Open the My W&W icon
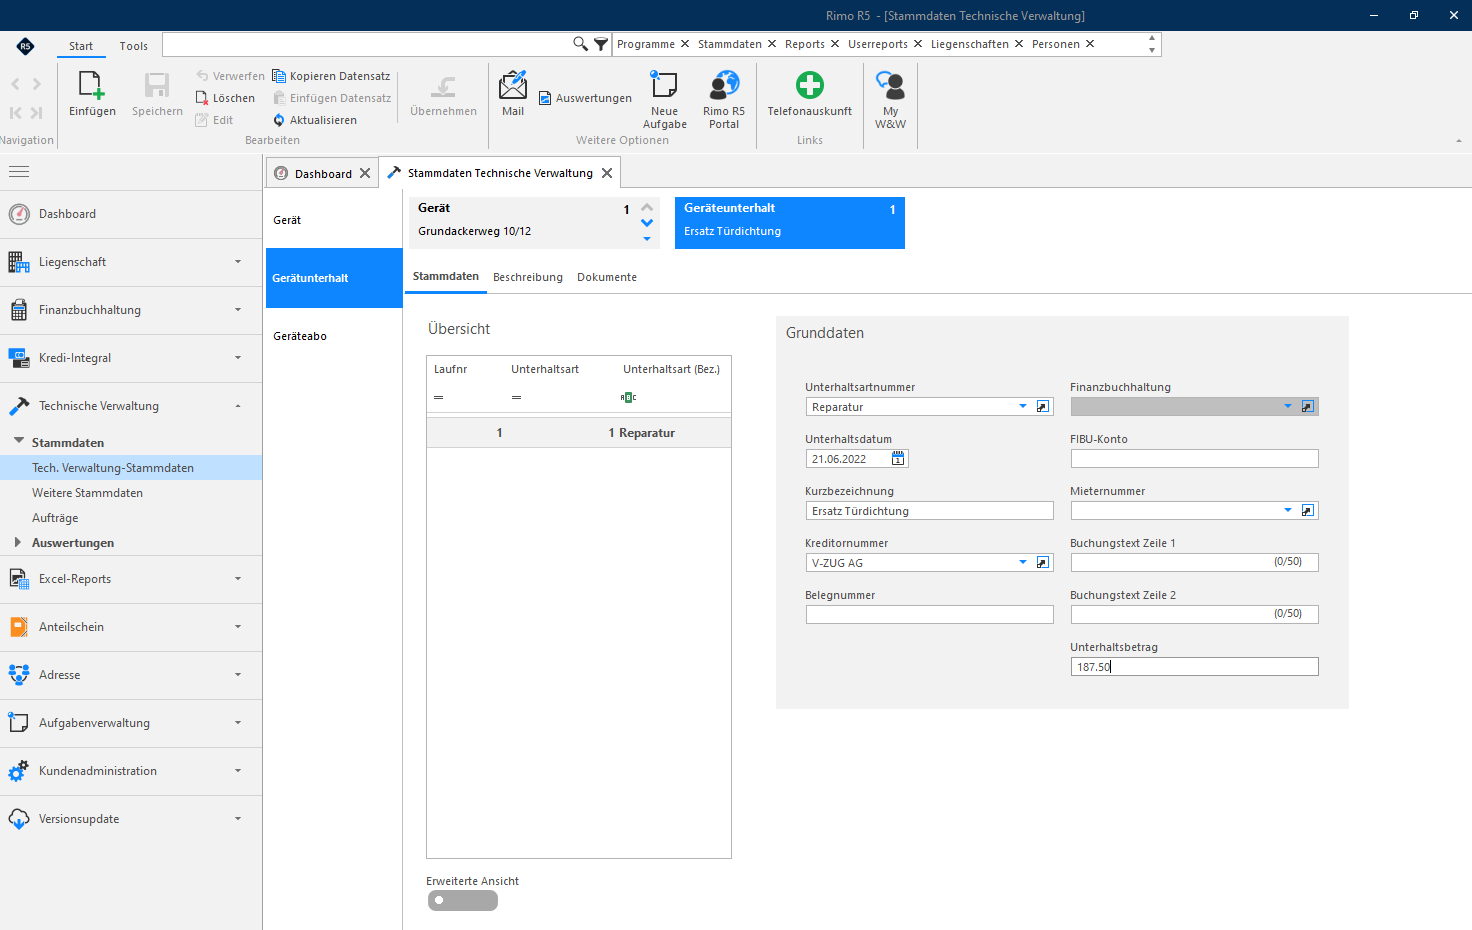 pyautogui.click(x=890, y=86)
